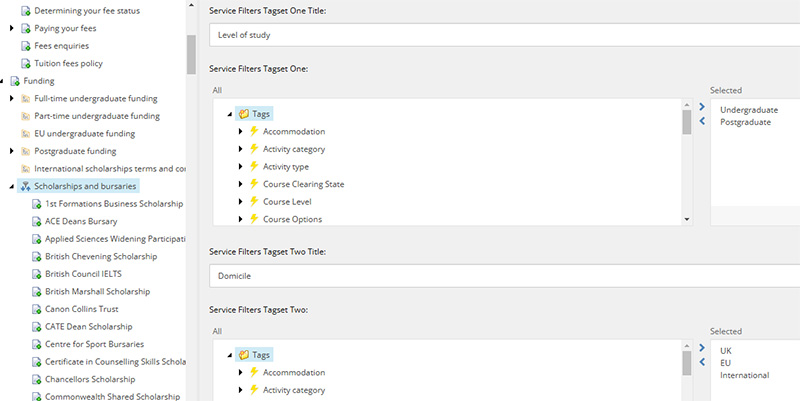
Task: Open the Centre for Sport Bursaries item
Action: [94, 344]
